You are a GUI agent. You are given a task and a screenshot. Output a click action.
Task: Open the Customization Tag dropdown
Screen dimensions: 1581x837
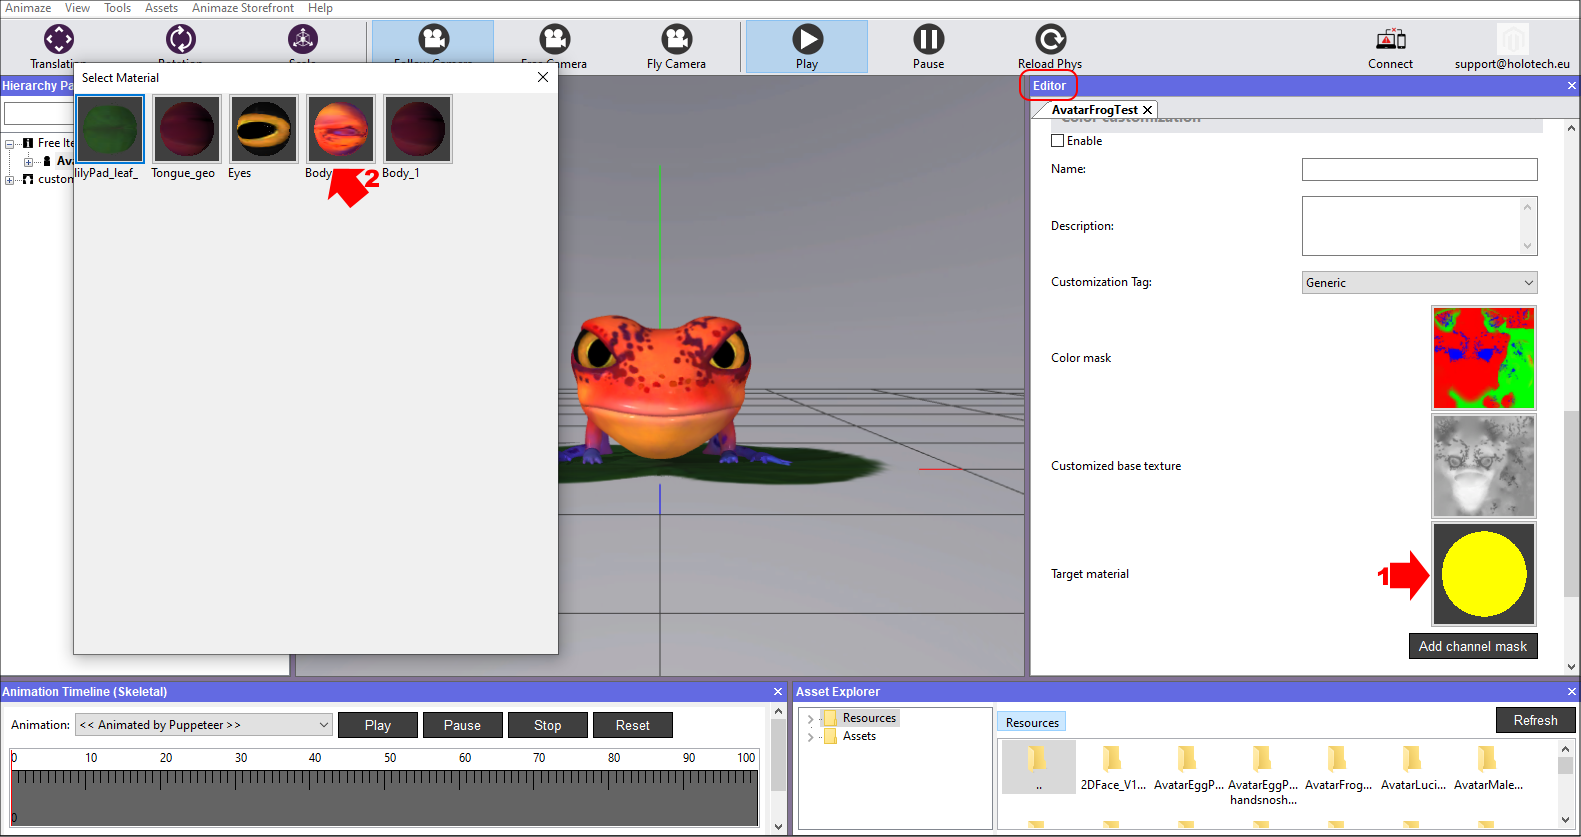(x=1419, y=283)
